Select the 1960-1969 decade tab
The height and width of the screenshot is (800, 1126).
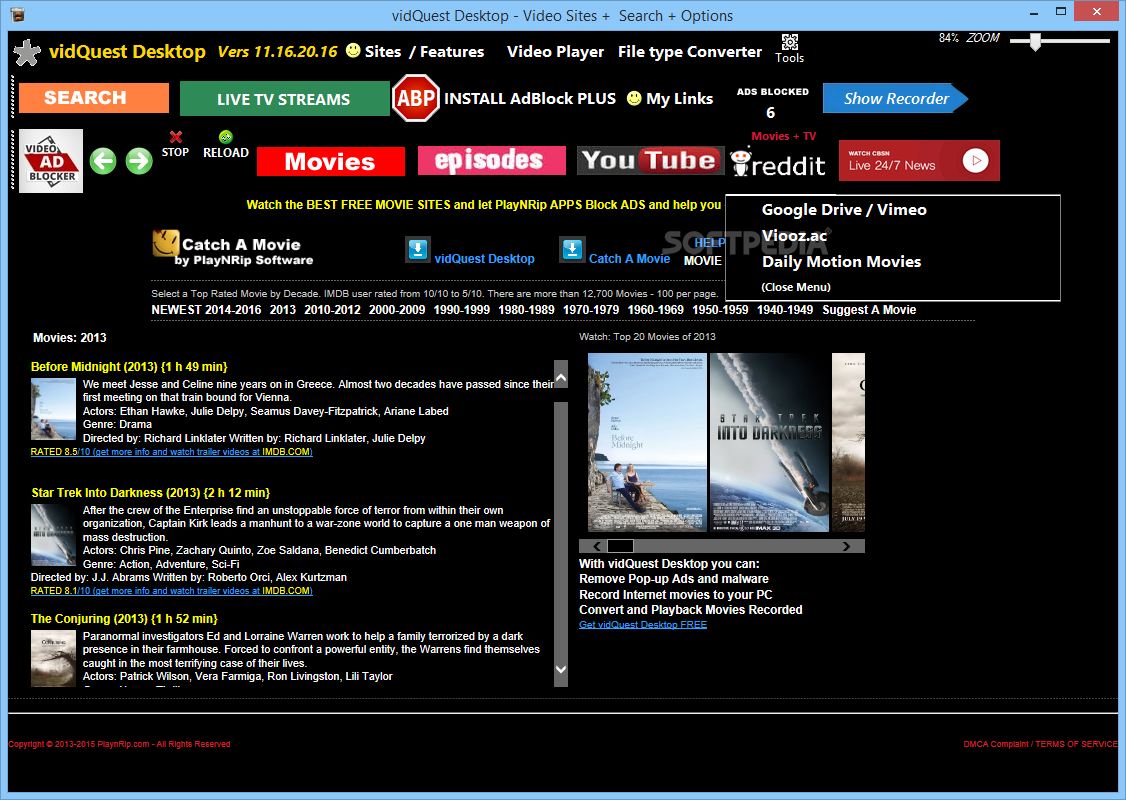coord(656,310)
